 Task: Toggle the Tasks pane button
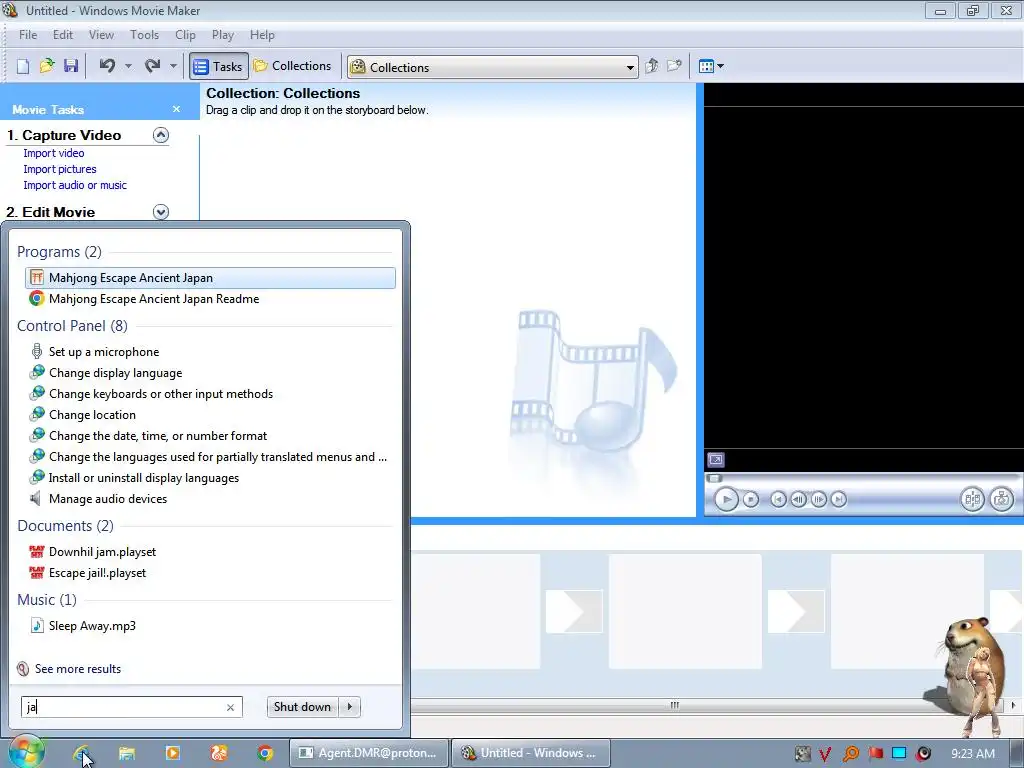tap(219, 67)
